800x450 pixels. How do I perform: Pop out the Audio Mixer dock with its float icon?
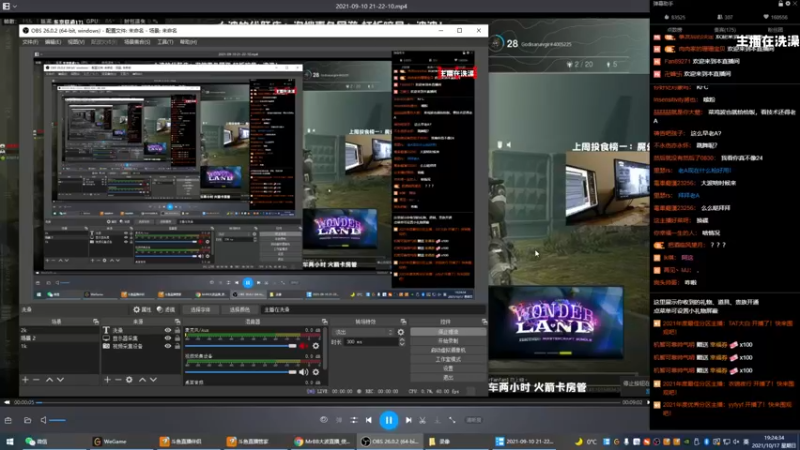[324, 321]
